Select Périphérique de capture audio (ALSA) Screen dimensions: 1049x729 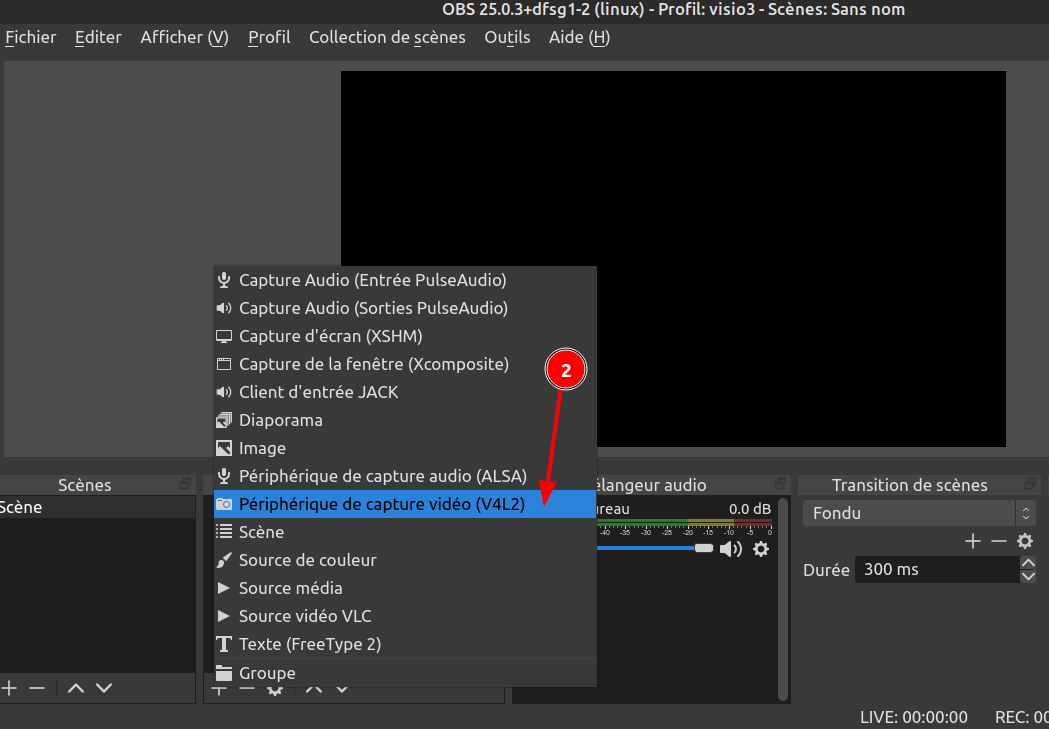coord(405,477)
